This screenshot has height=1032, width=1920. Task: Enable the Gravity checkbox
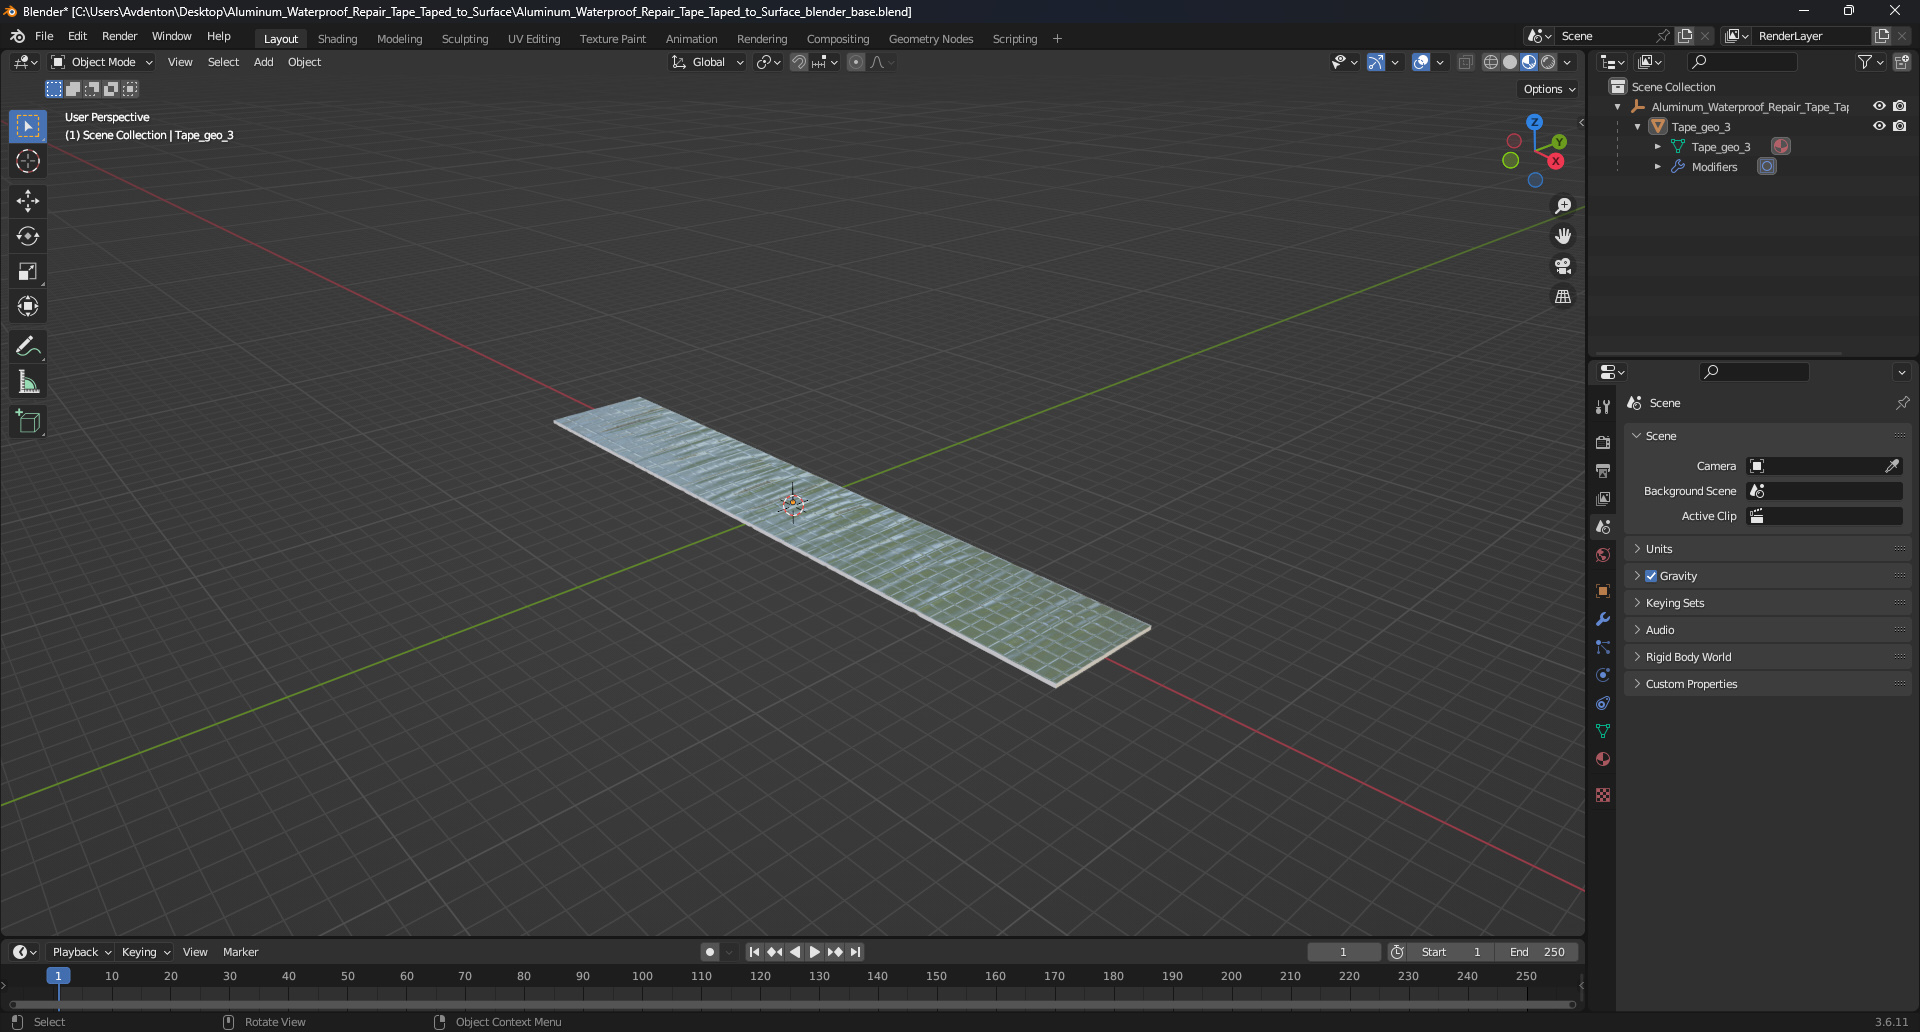click(1651, 576)
